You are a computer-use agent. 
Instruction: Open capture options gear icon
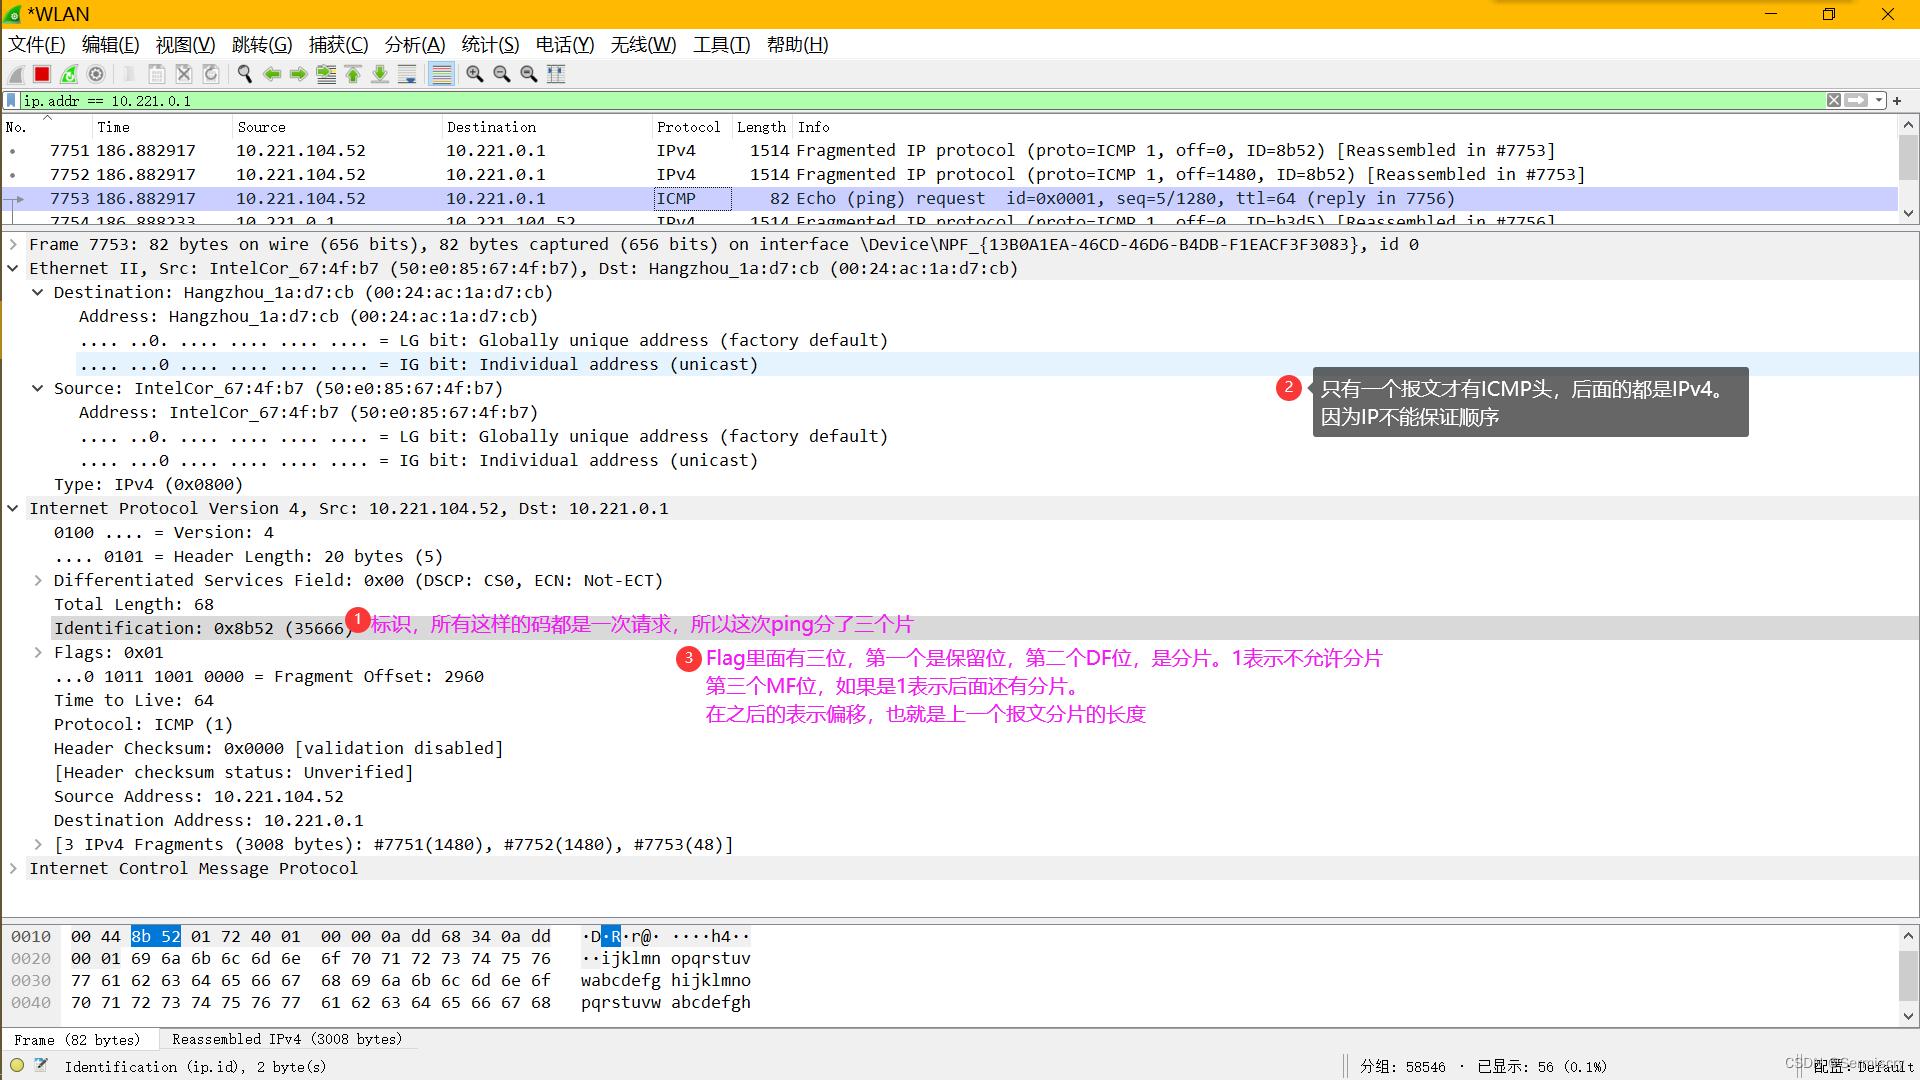(96, 74)
